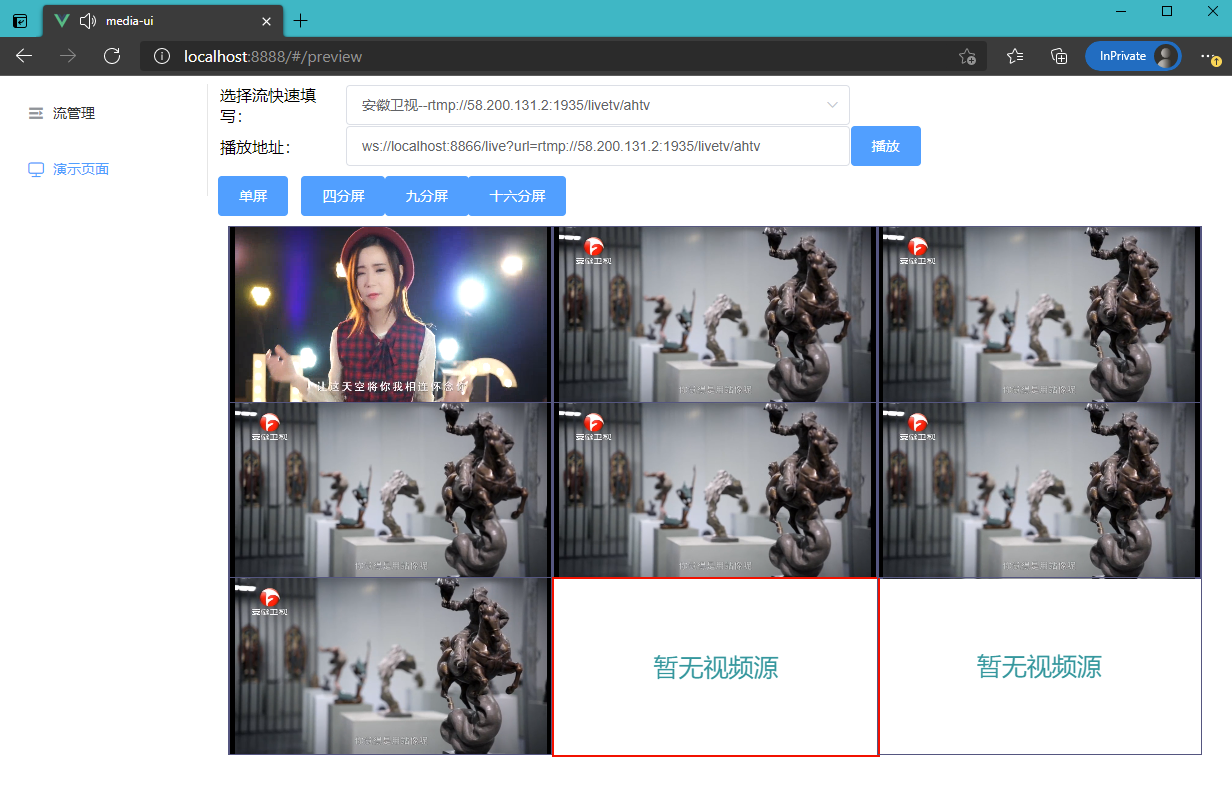Viewport: 1232px width, 808px height.
Task: Switch to 单屏 single-screen layout
Action: [253, 196]
